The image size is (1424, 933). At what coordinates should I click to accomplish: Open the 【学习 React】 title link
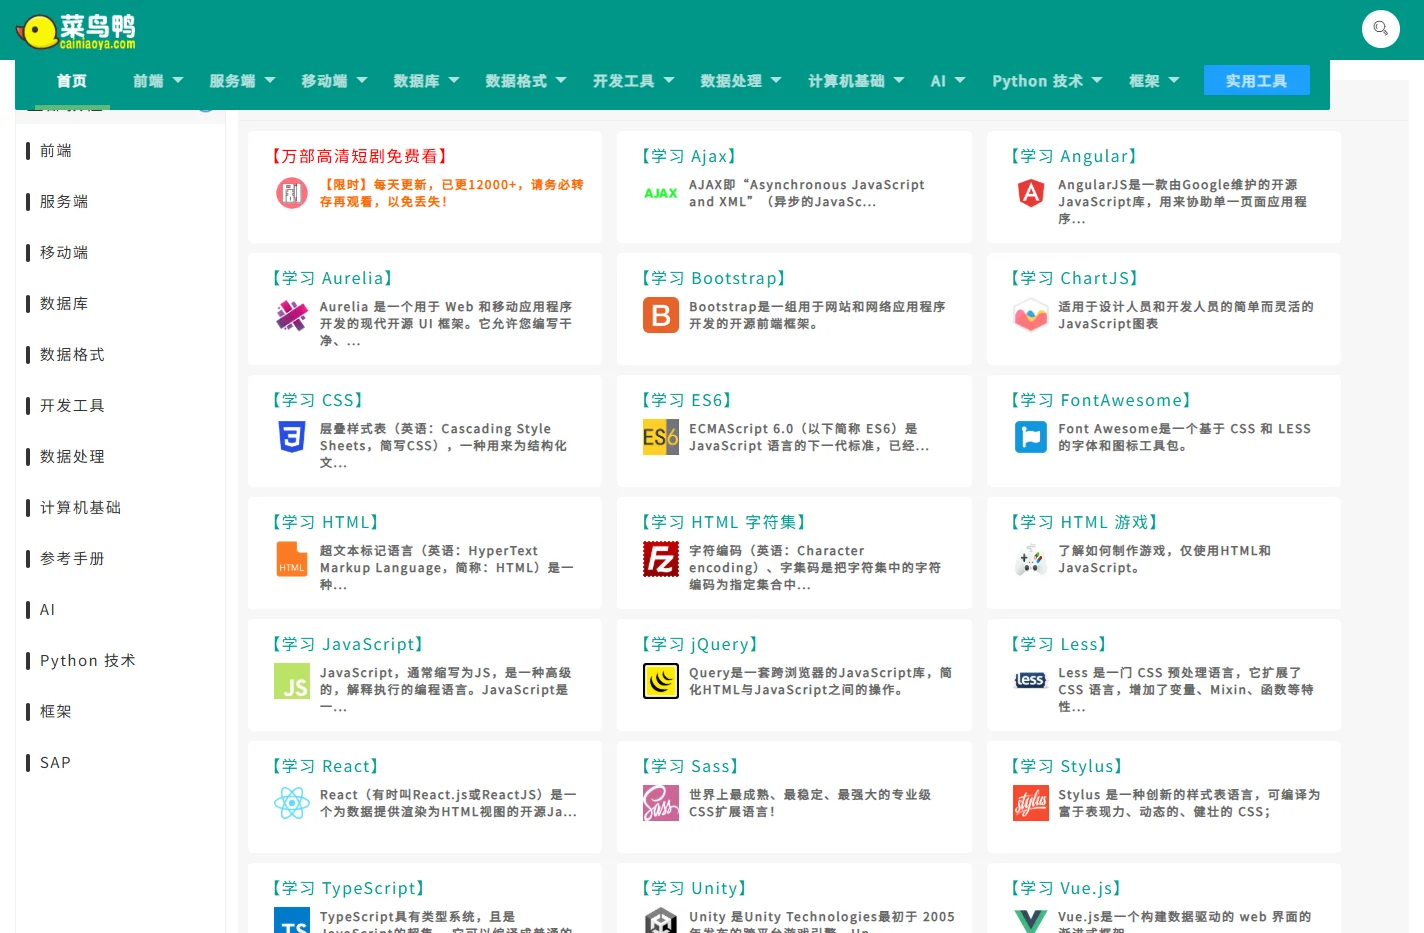tap(326, 766)
